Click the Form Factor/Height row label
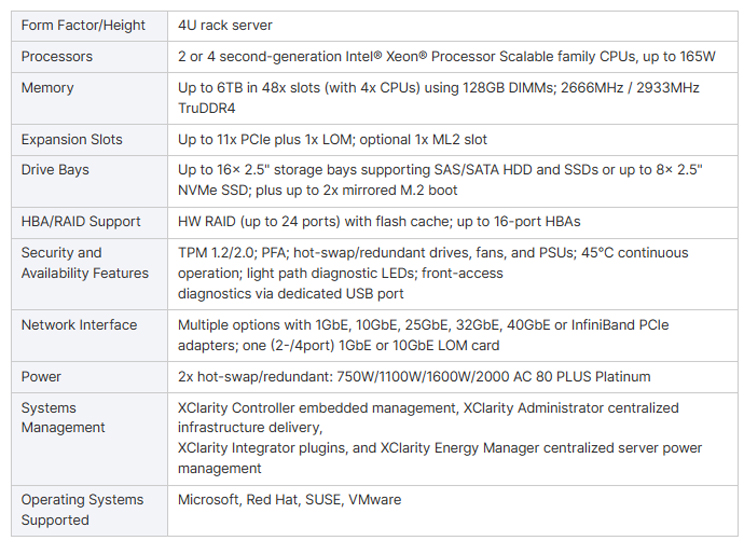The width and height of the screenshot is (750, 548). (x=83, y=25)
